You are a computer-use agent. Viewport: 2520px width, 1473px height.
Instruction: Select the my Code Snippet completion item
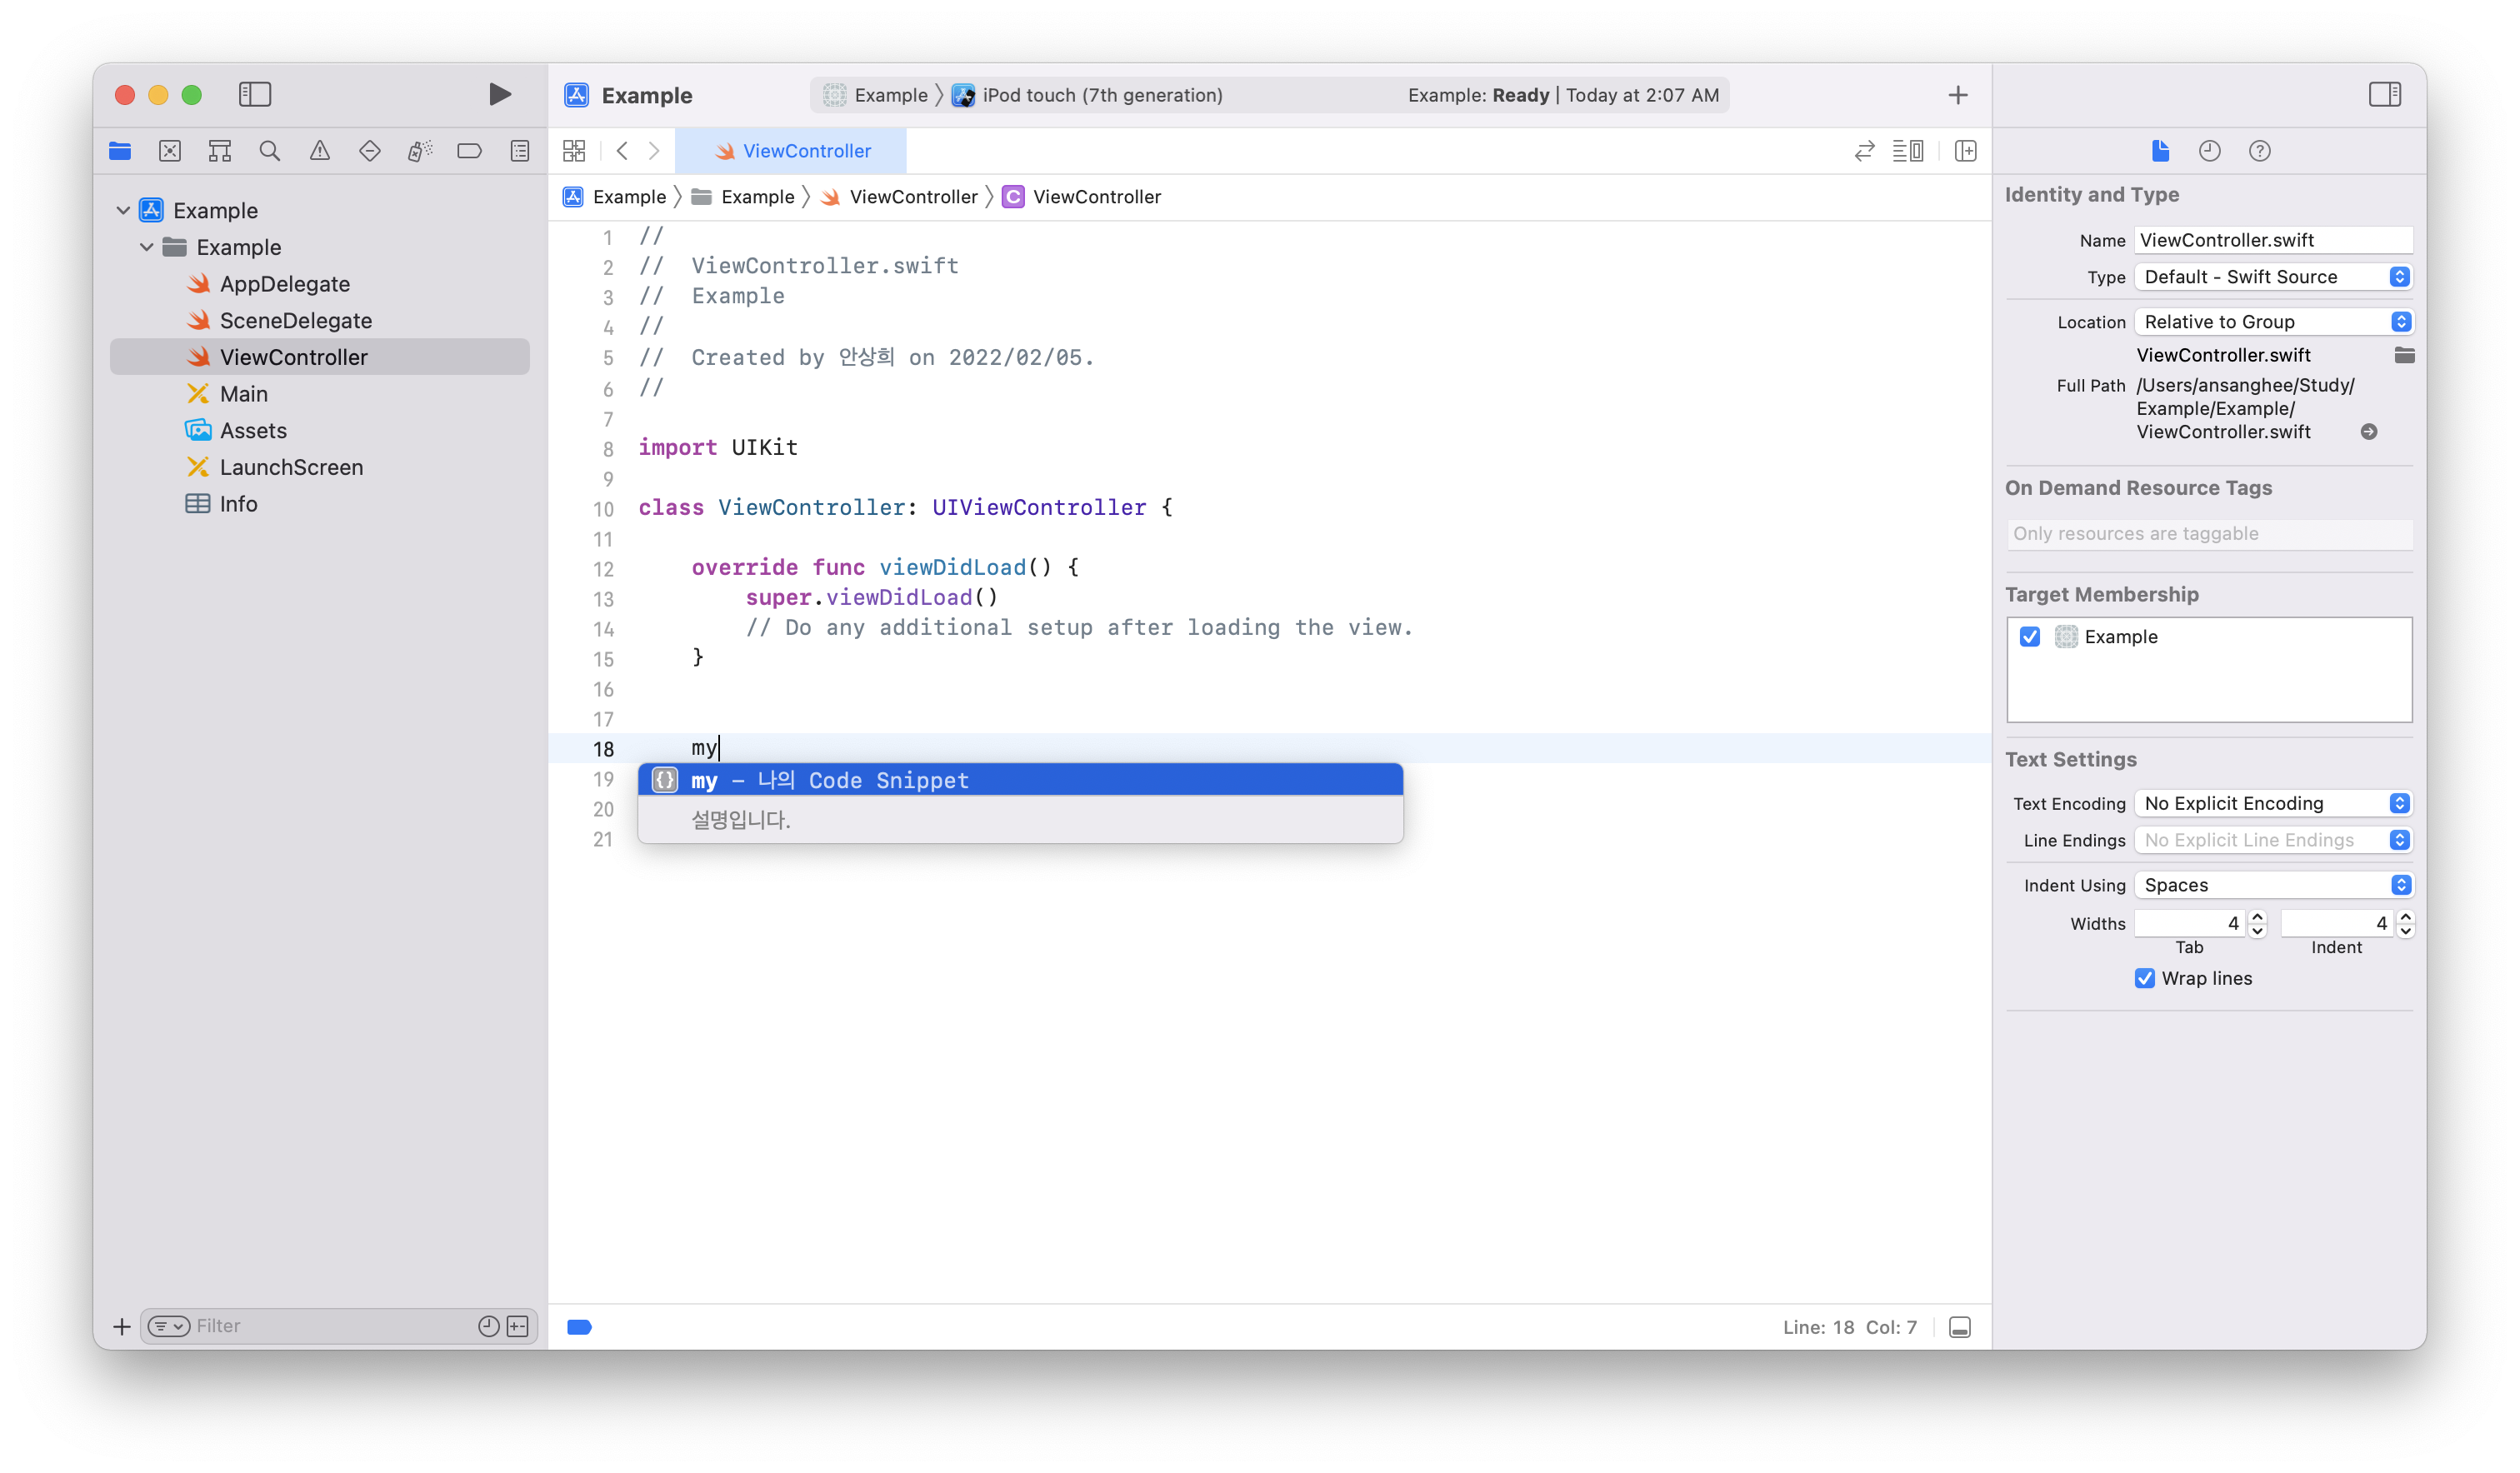1020,780
